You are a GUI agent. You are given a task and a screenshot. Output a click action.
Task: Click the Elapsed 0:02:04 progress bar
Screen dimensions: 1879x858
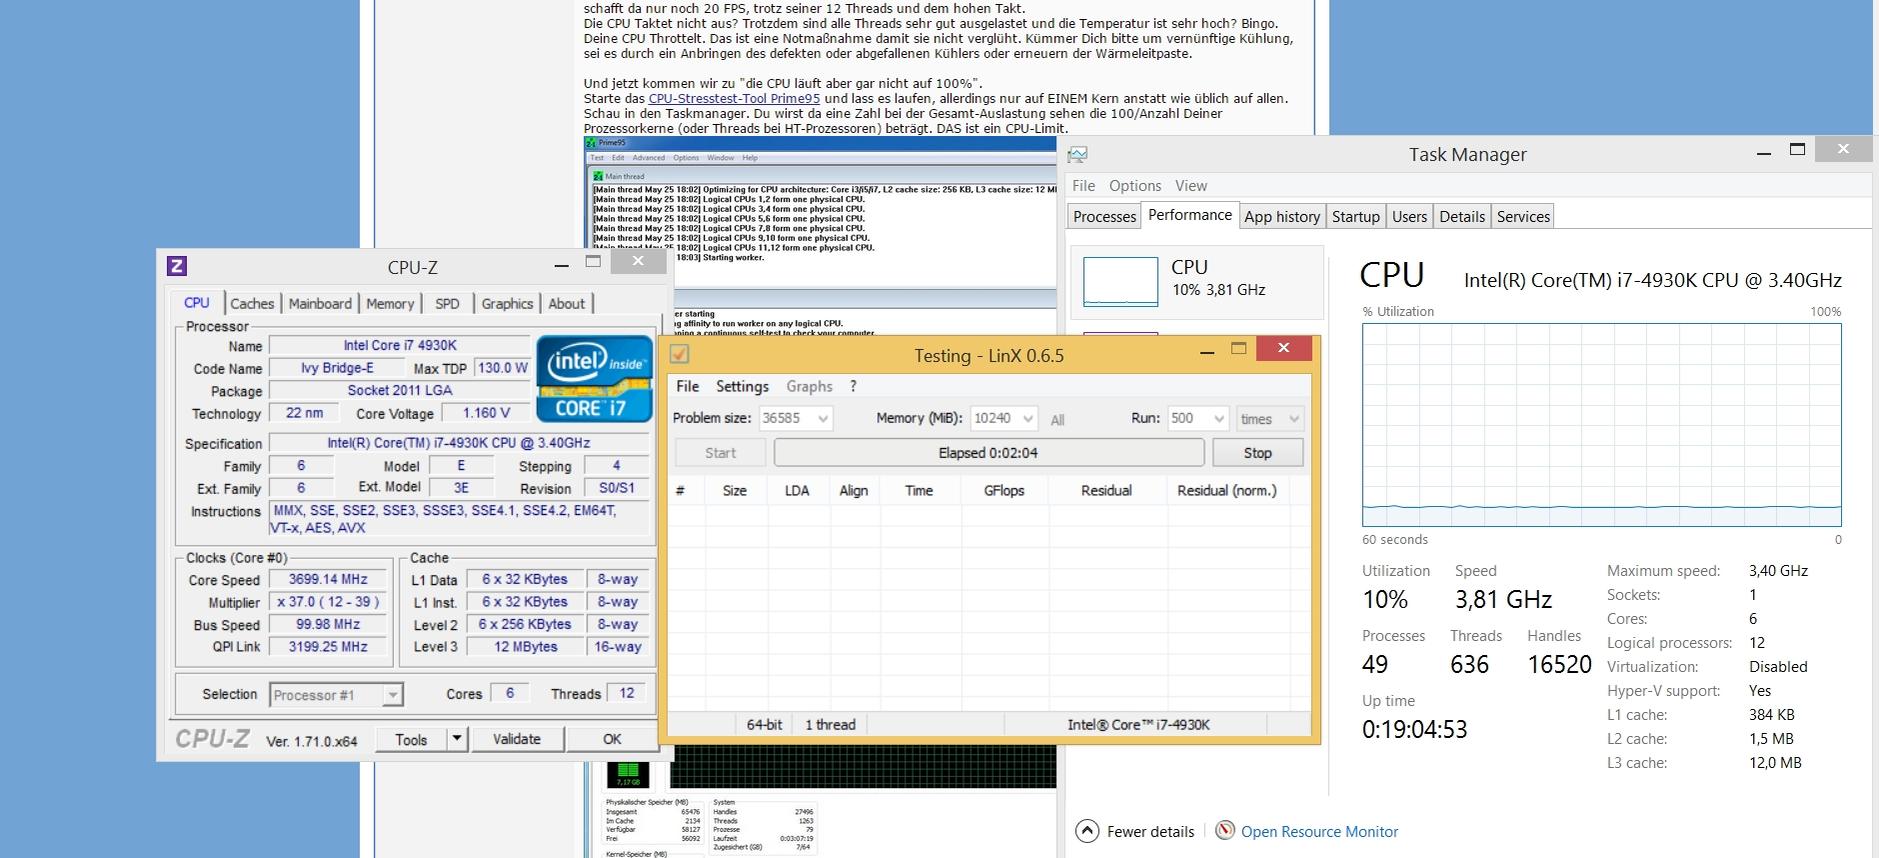(988, 453)
